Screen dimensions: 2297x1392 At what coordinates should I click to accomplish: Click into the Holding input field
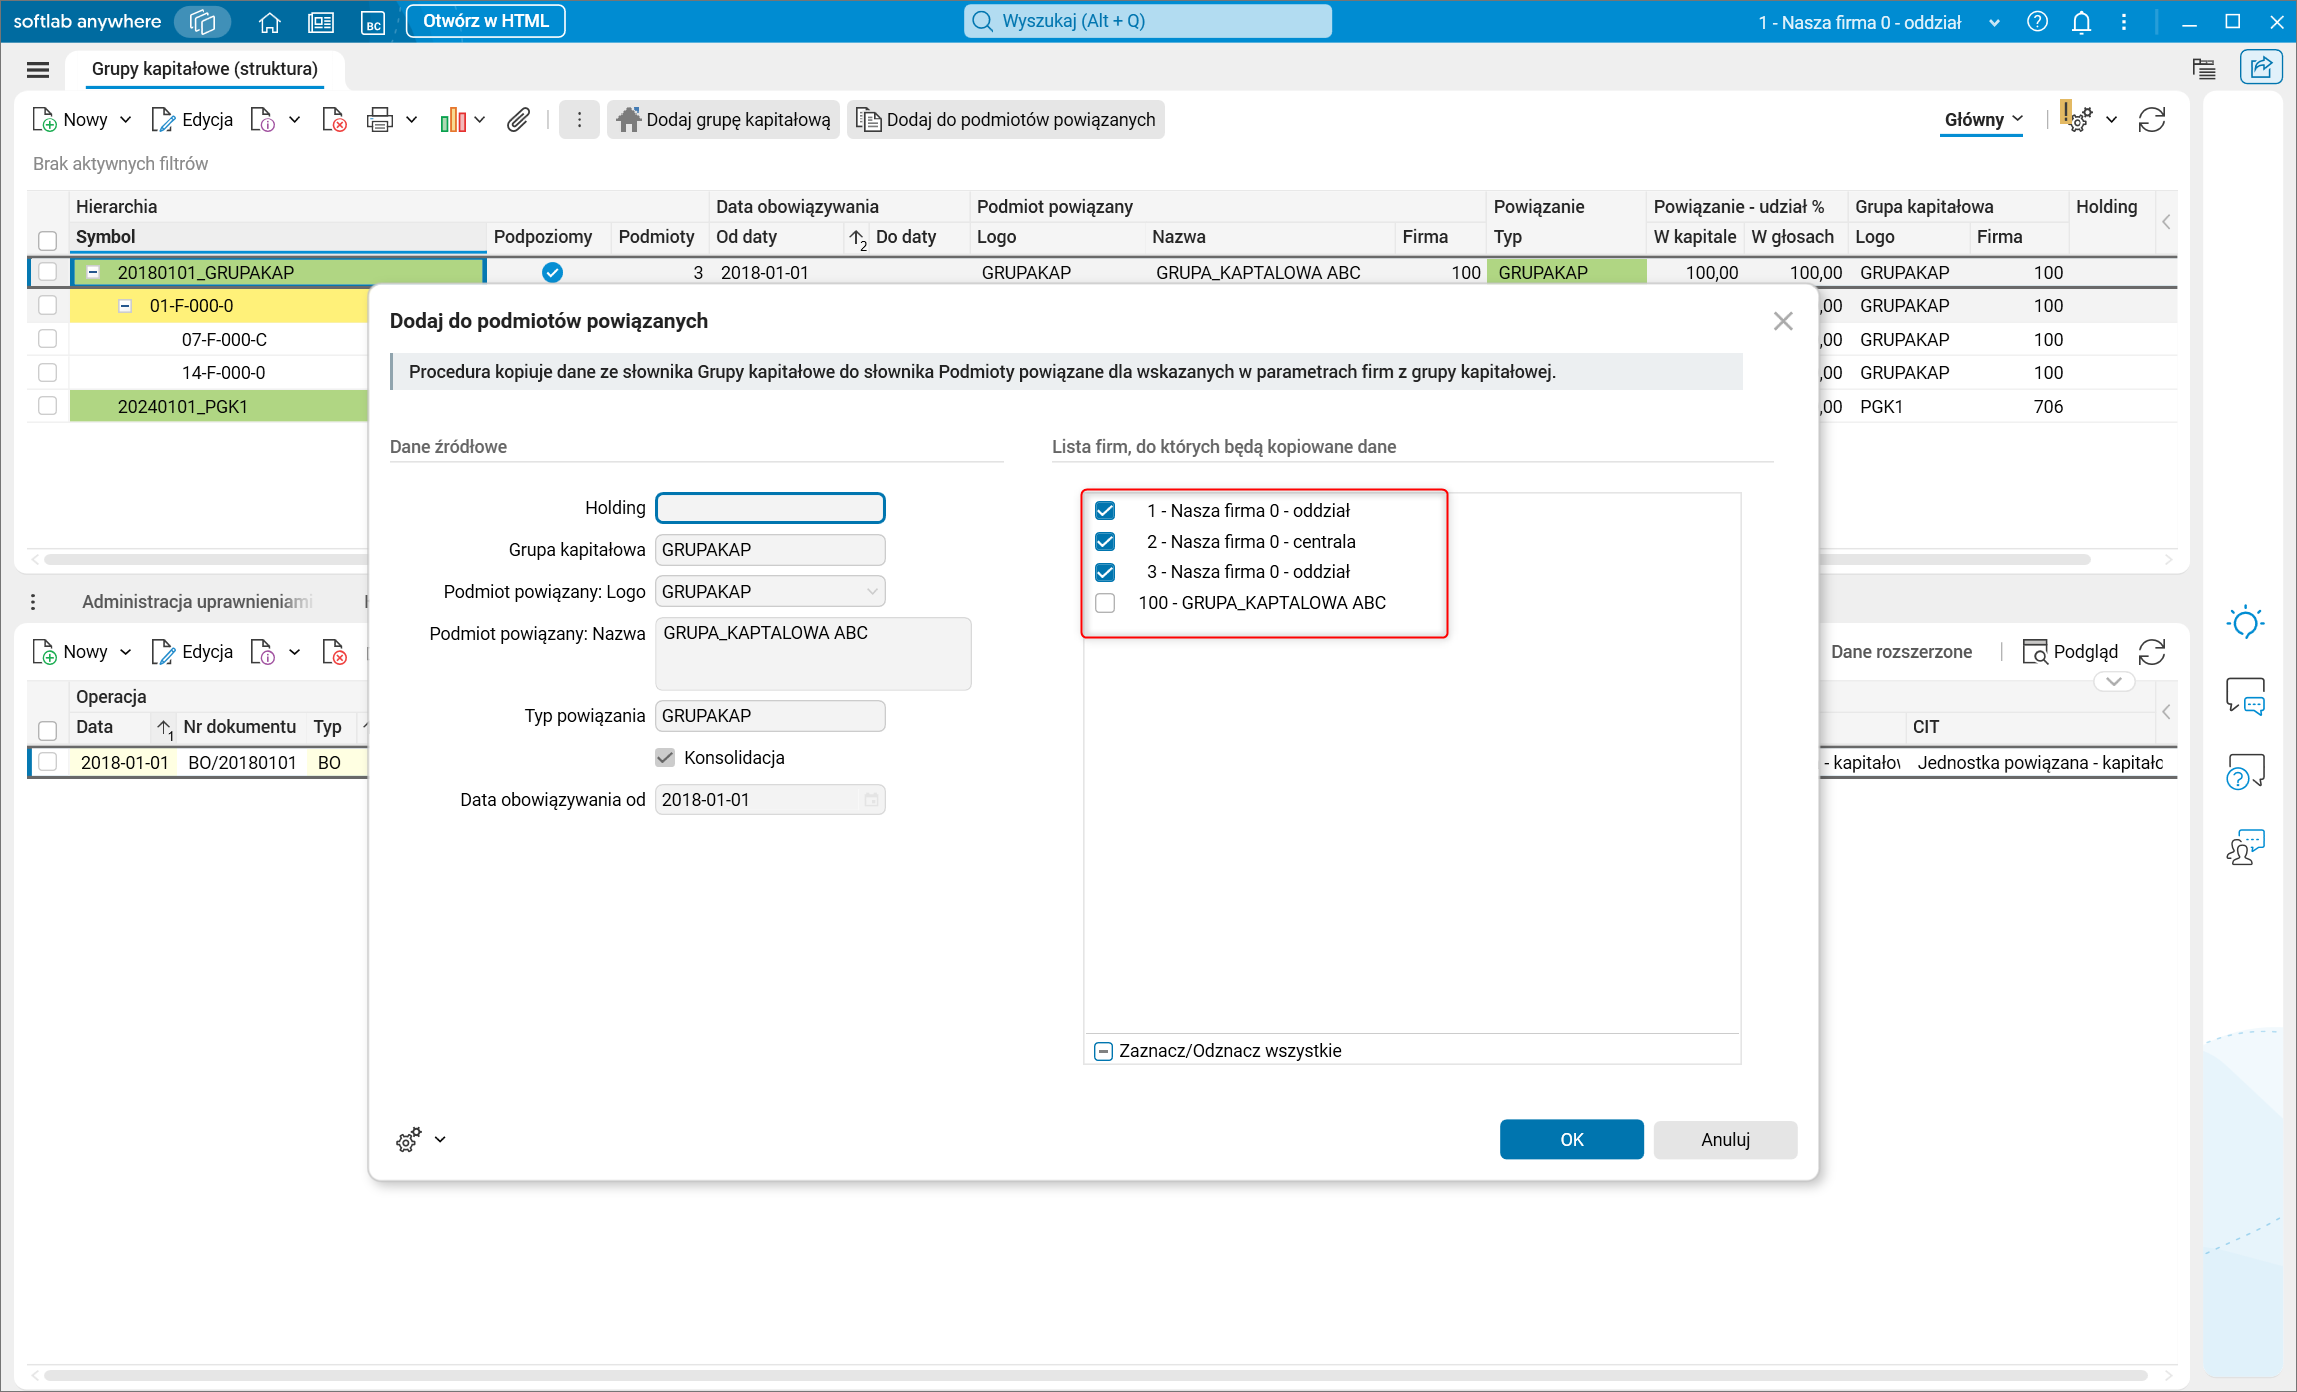pos(770,508)
